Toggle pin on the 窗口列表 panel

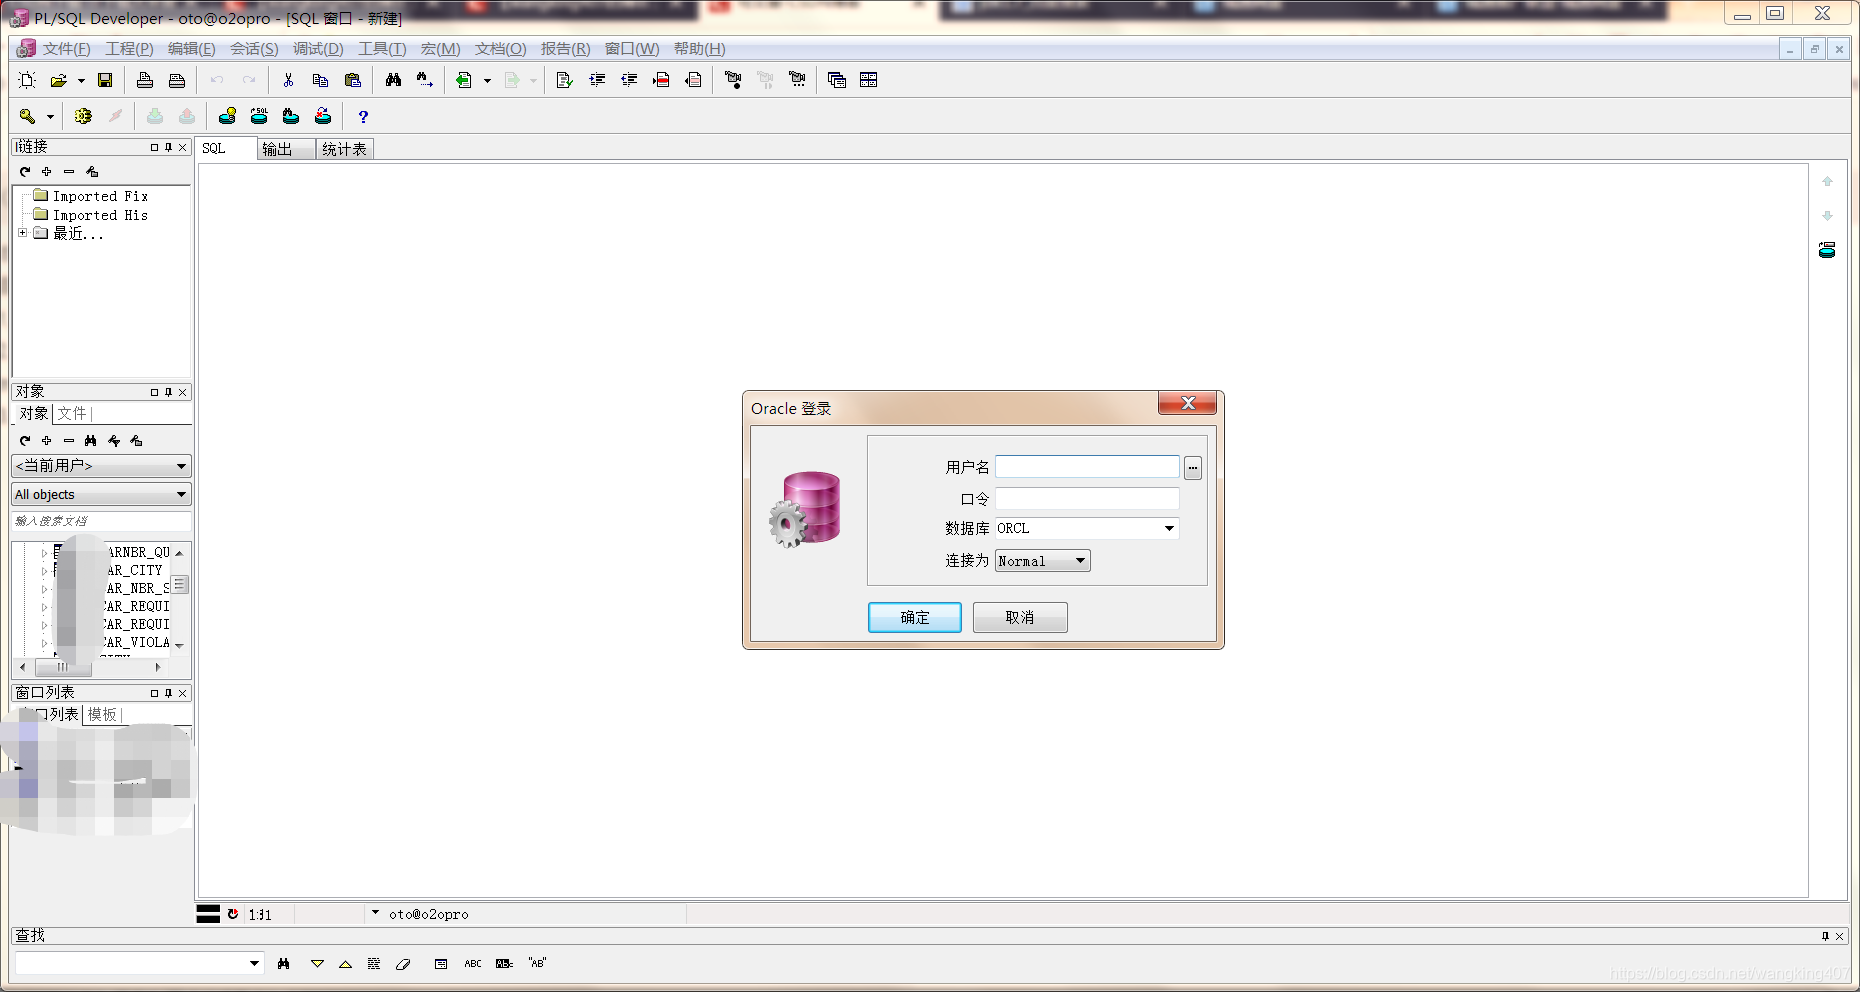coord(168,693)
